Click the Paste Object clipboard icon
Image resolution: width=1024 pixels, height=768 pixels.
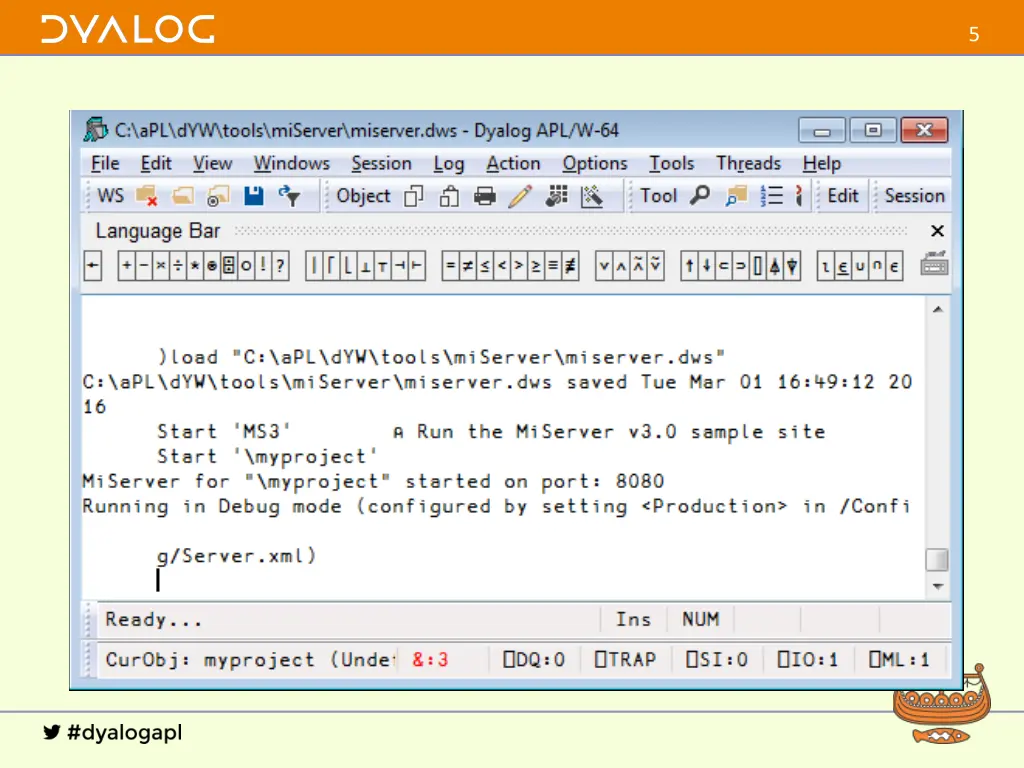coord(449,196)
